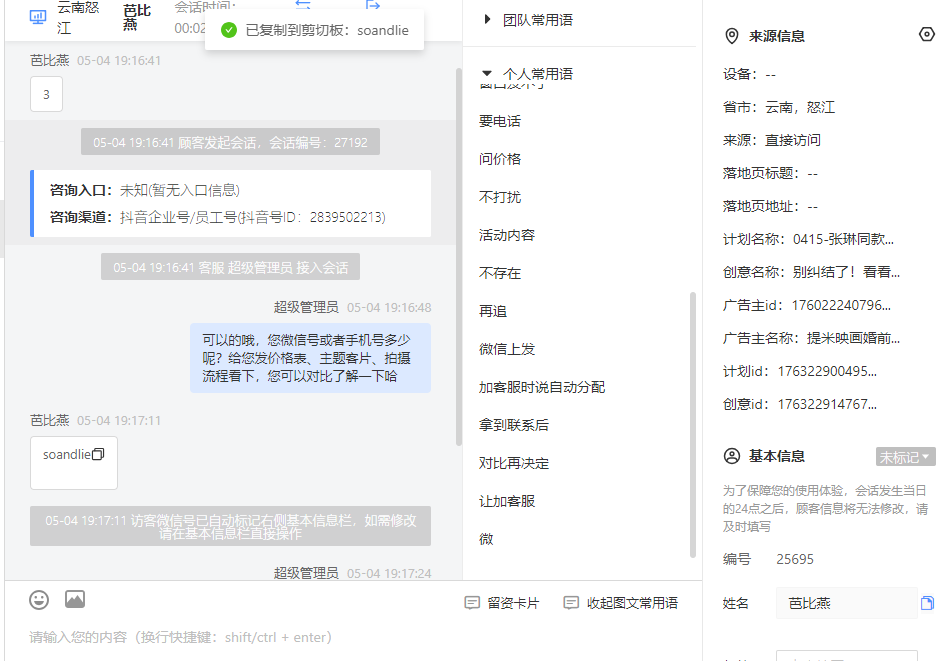Click the 姓名 field containing 芭比燕

click(x=846, y=603)
